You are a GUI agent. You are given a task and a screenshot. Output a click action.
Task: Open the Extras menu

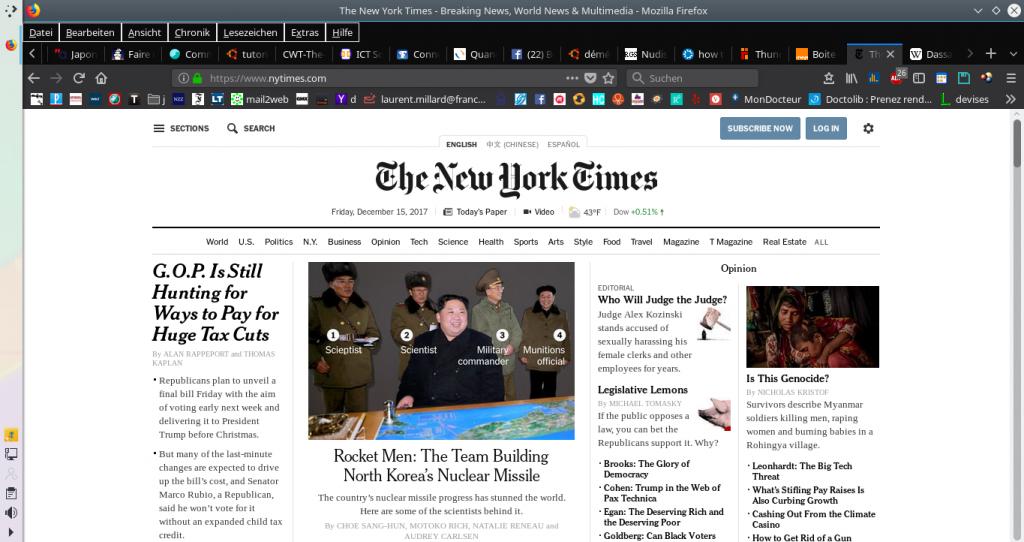pos(304,33)
